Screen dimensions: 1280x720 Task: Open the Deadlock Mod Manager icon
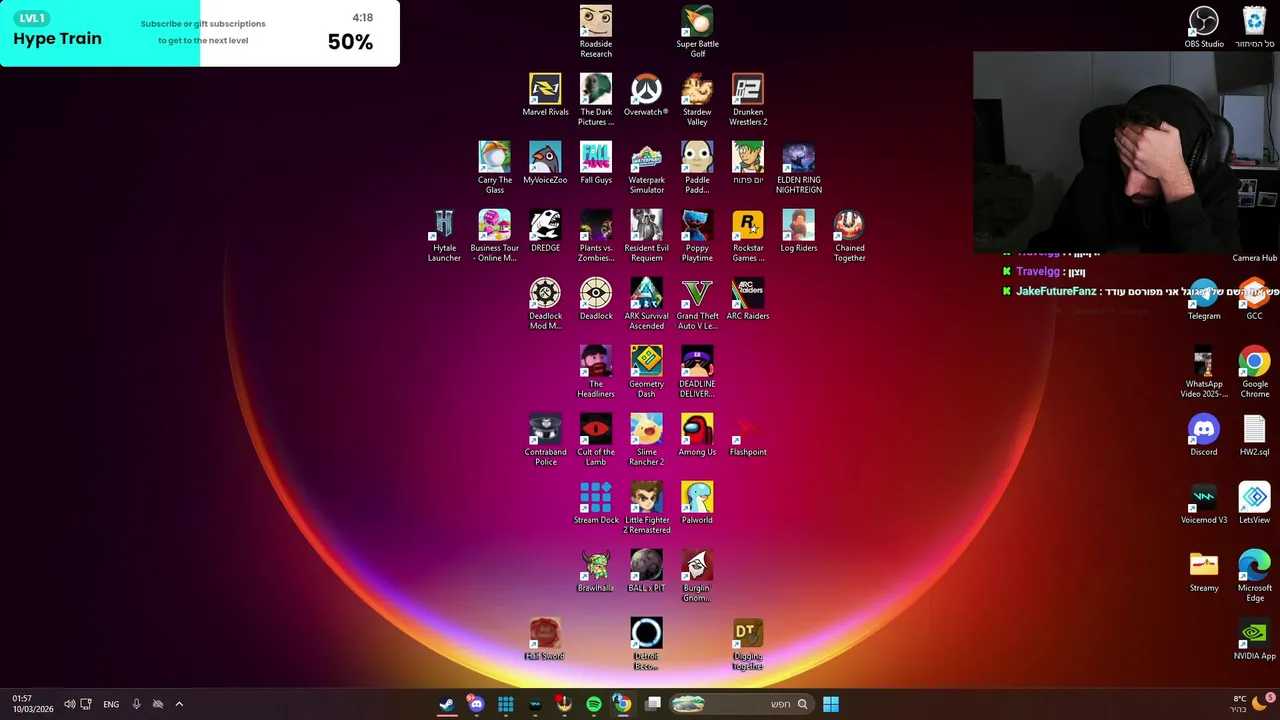[545, 303]
